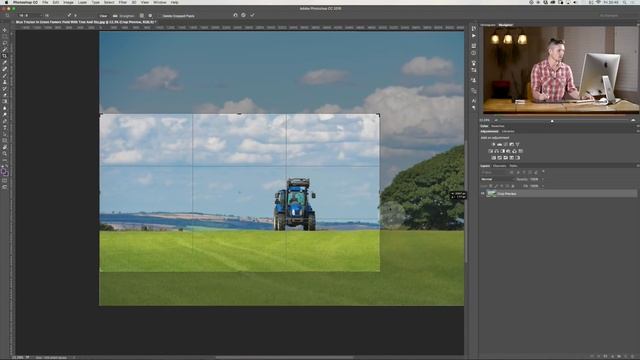
Task: Toggle Quick Mask mode
Action: pyautogui.click(x=5, y=181)
